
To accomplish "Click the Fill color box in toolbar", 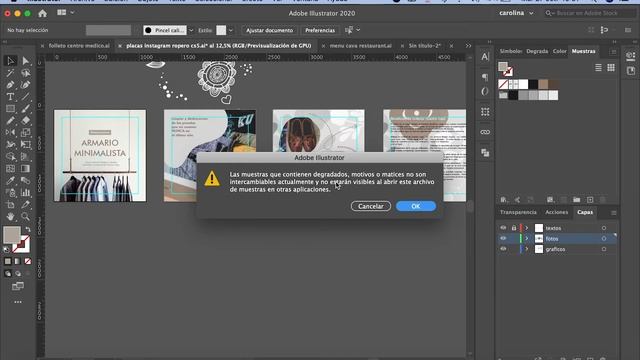I will pos(12,235).
